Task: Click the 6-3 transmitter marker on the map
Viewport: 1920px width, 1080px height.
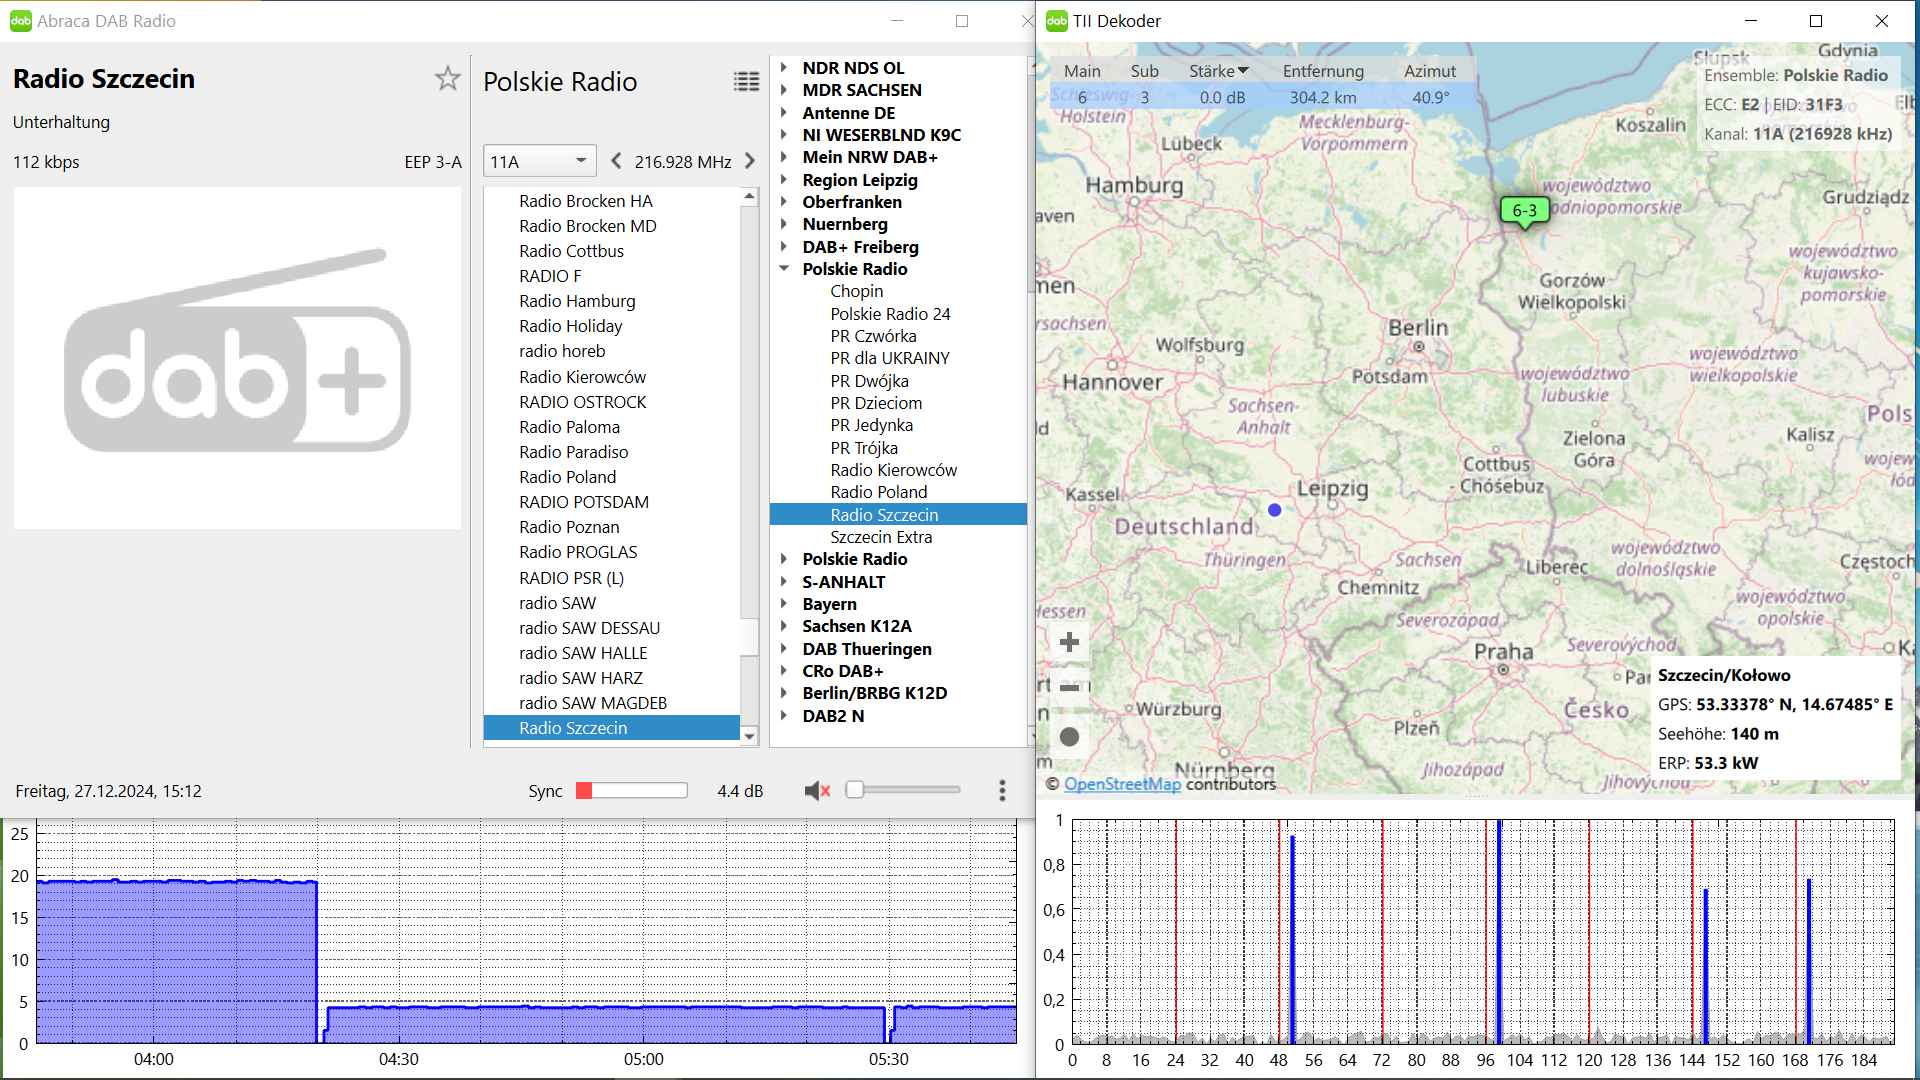Action: coord(1524,211)
